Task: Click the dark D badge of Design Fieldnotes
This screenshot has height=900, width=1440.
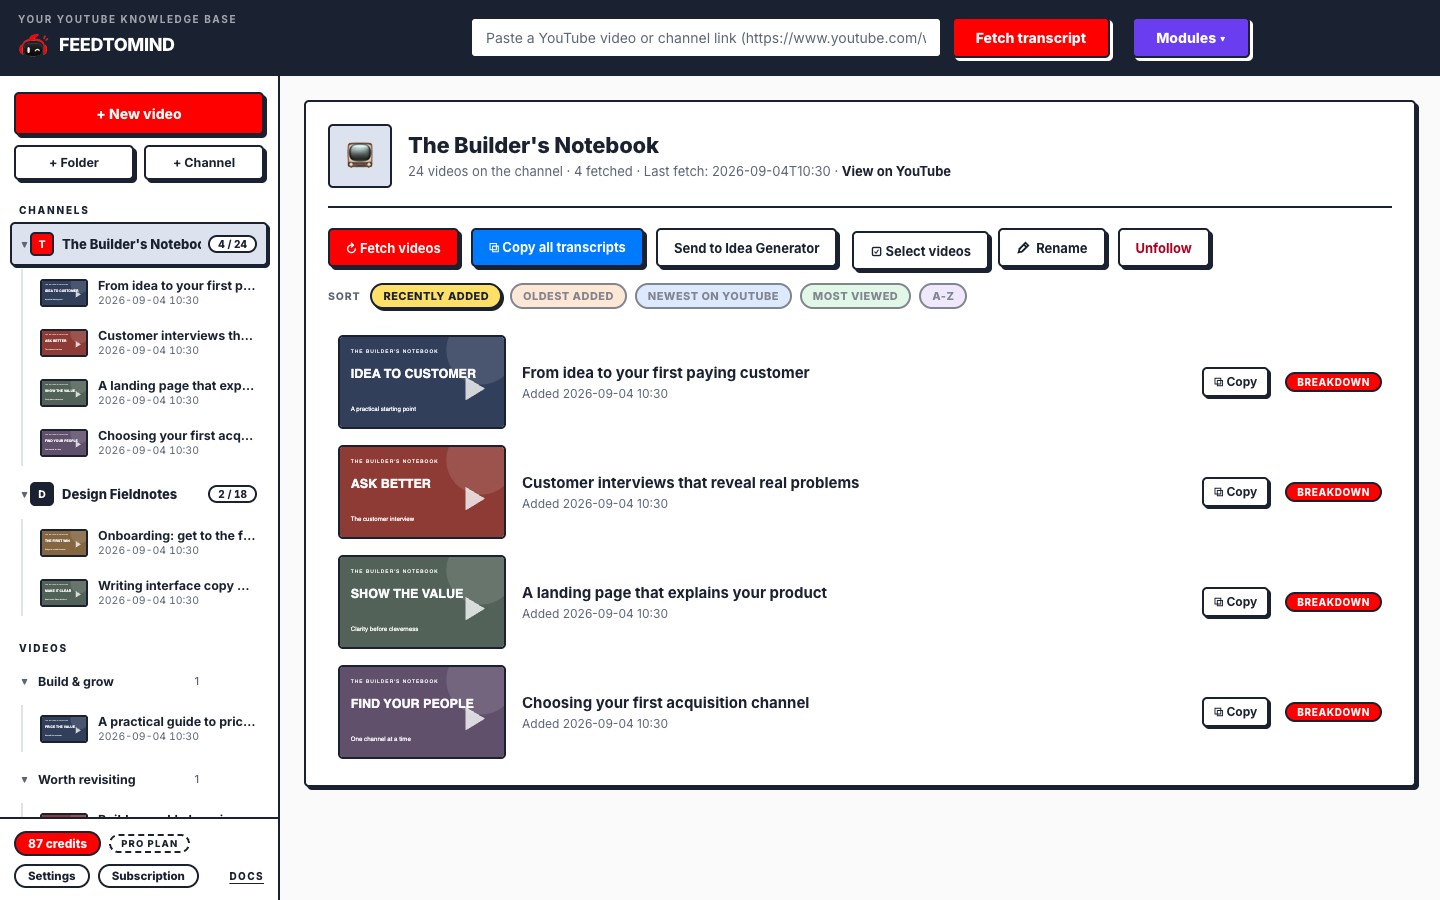Action: click(42, 494)
